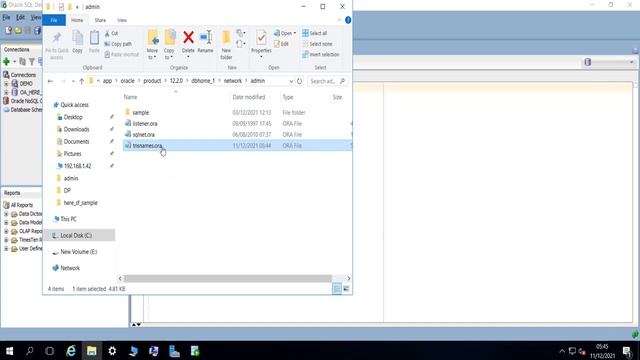Open 192.168.1.42 in navigation pane
Viewport: 640px width, 360px height.
tap(78, 166)
